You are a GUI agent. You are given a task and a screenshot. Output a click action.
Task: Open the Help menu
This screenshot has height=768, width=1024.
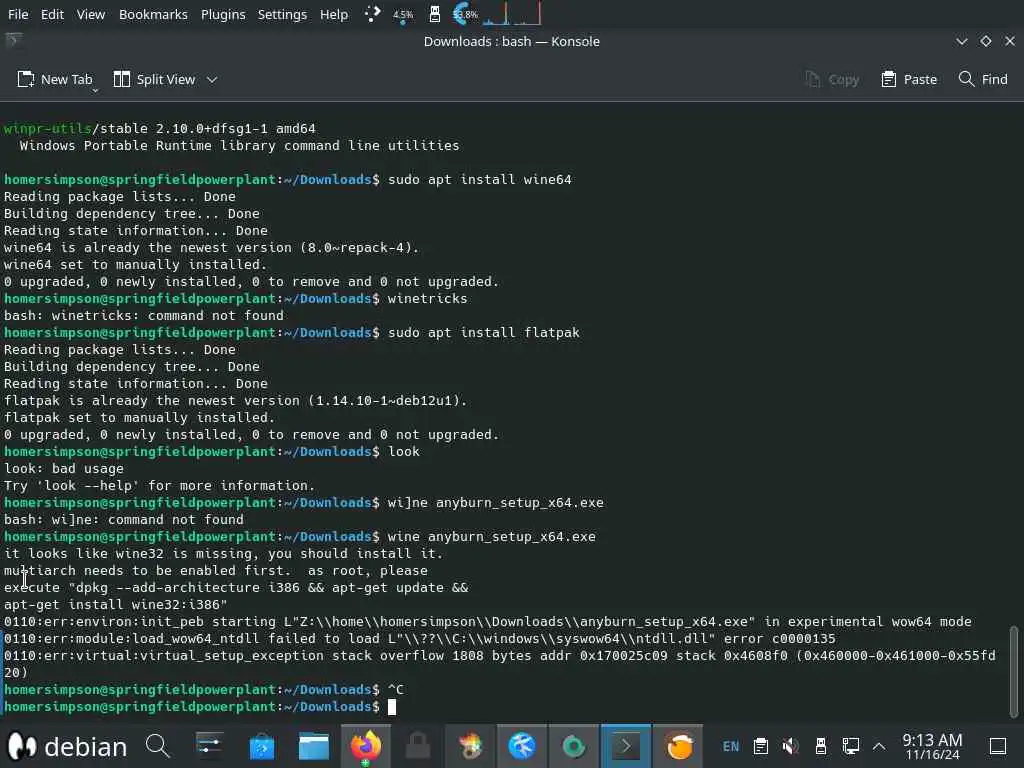tap(334, 14)
